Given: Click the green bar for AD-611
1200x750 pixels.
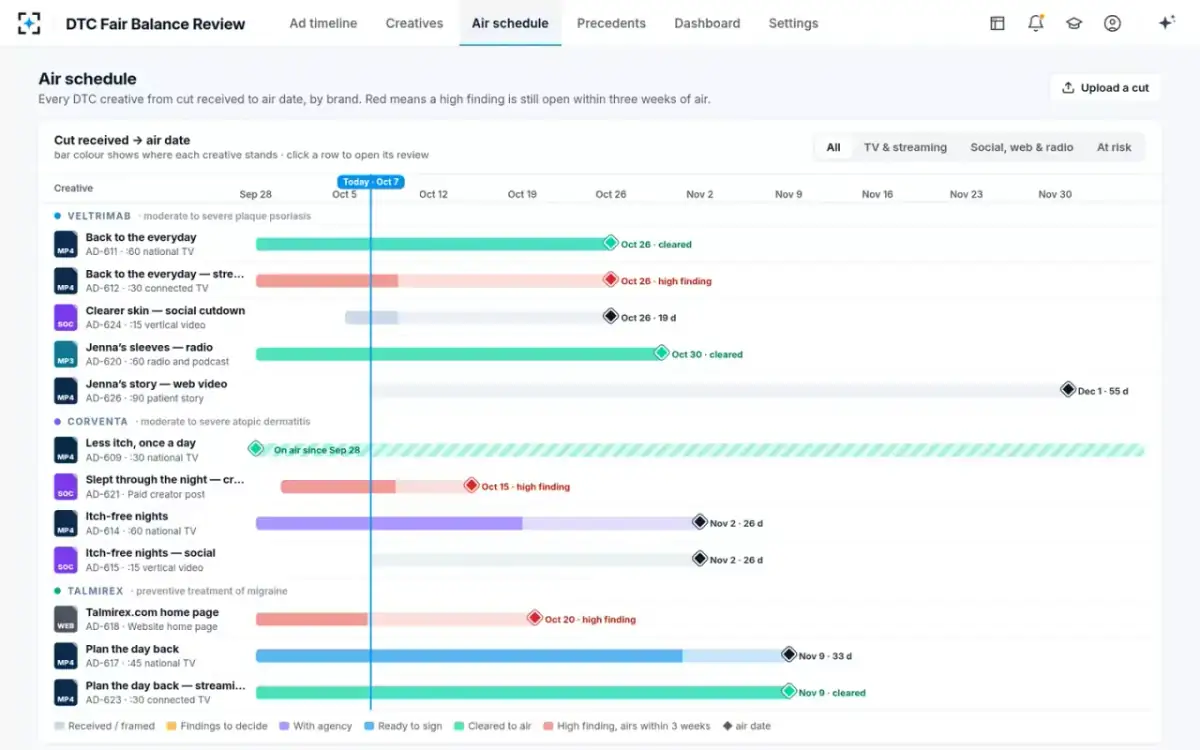Looking at the screenshot, I should click(x=432, y=243).
